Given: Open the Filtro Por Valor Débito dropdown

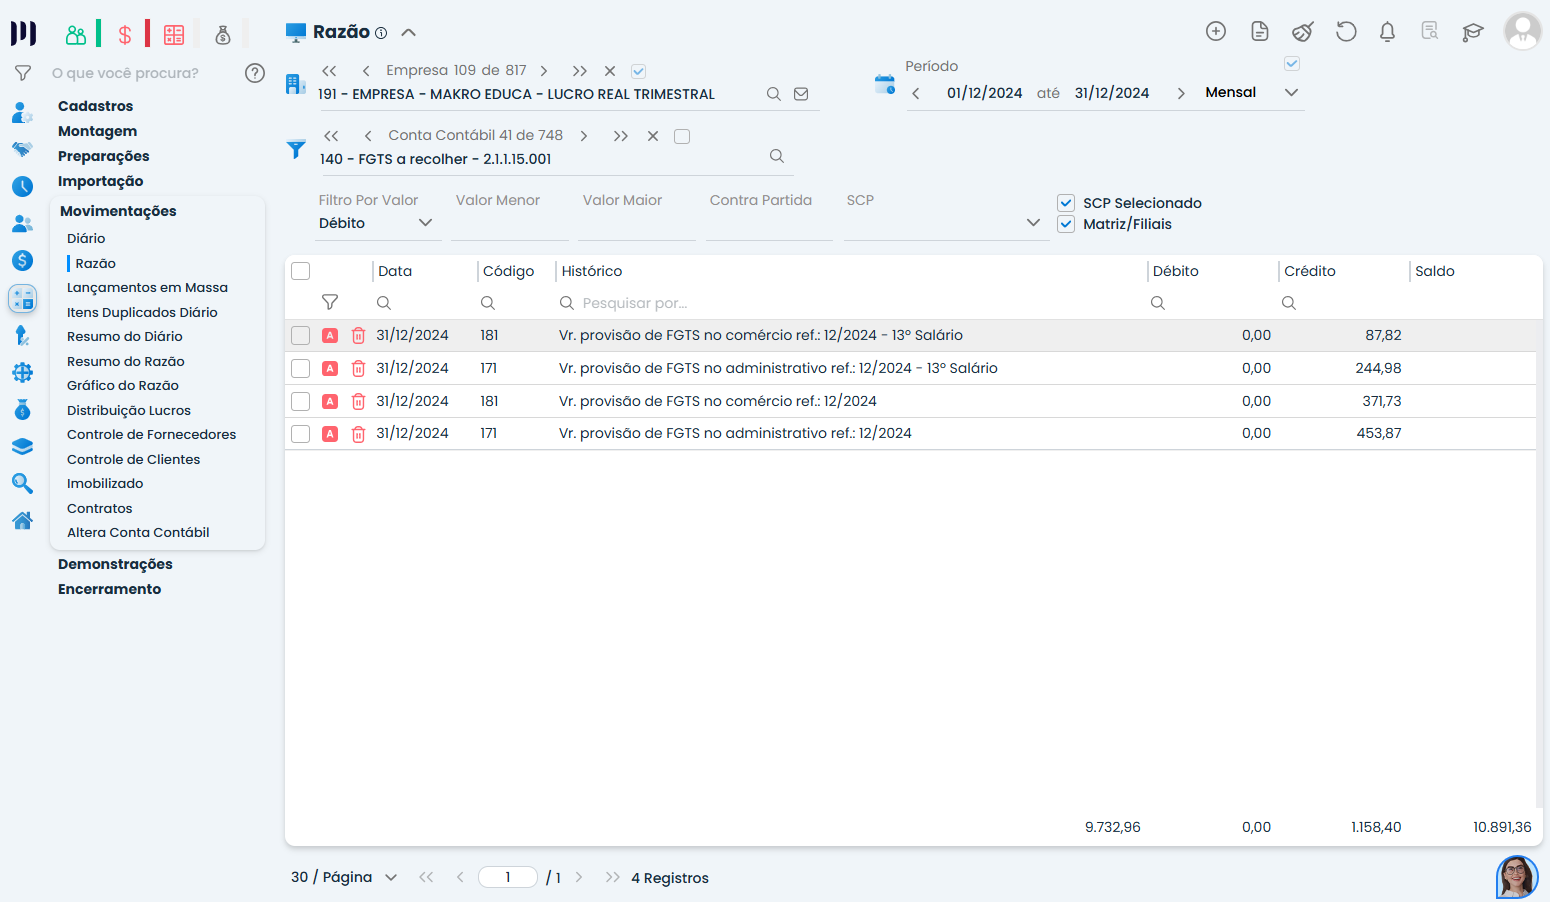Looking at the screenshot, I should tap(376, 223).
